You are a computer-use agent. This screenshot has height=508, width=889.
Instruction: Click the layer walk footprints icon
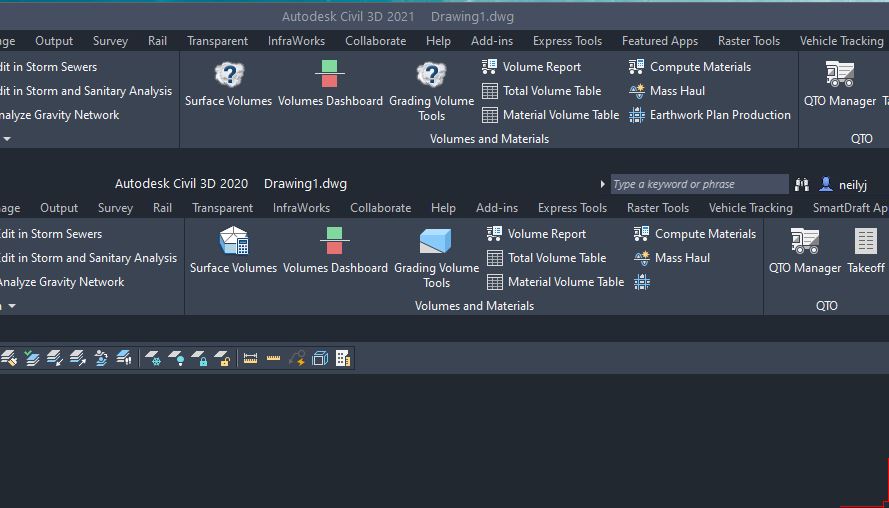tap(124, 358)
